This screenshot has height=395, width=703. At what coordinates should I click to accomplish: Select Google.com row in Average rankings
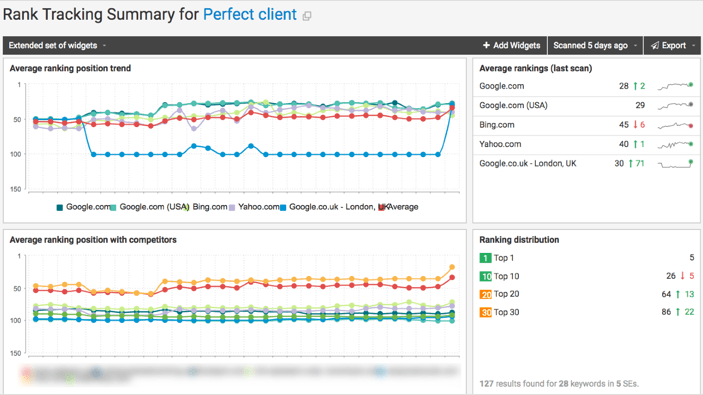tap(586, 86)
